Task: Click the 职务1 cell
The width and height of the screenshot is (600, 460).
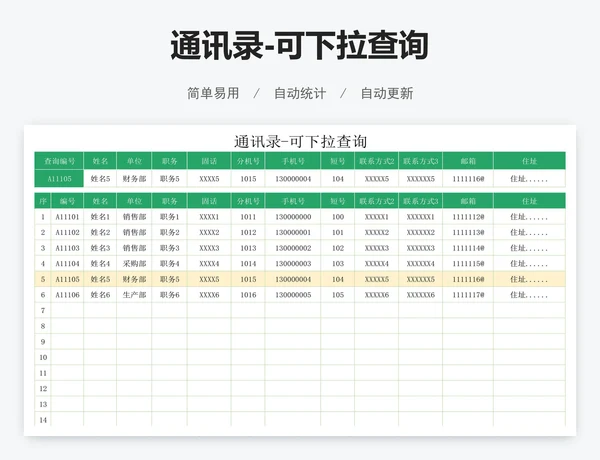Action: coord(170,217)
